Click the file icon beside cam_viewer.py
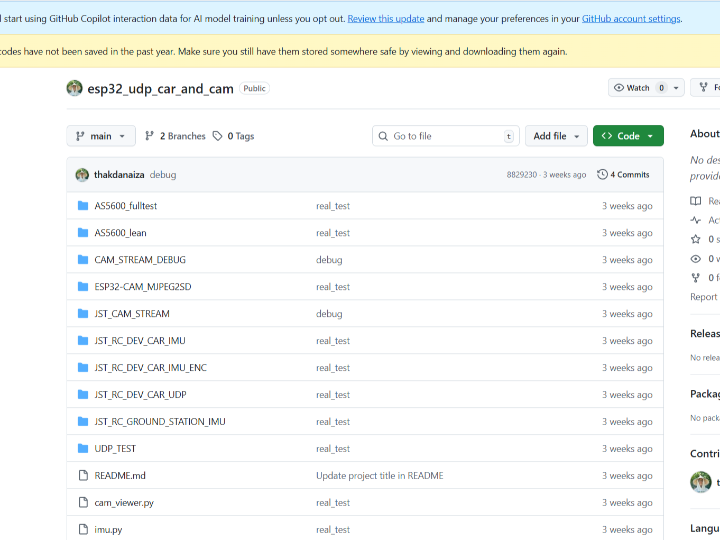Viewport: 720px width, 540px height. 84,503
